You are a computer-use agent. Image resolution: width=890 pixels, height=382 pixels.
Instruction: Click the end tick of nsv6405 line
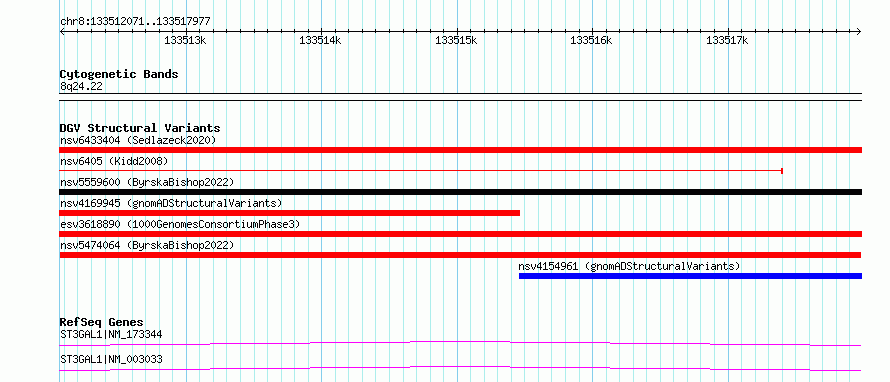(782, 171)
